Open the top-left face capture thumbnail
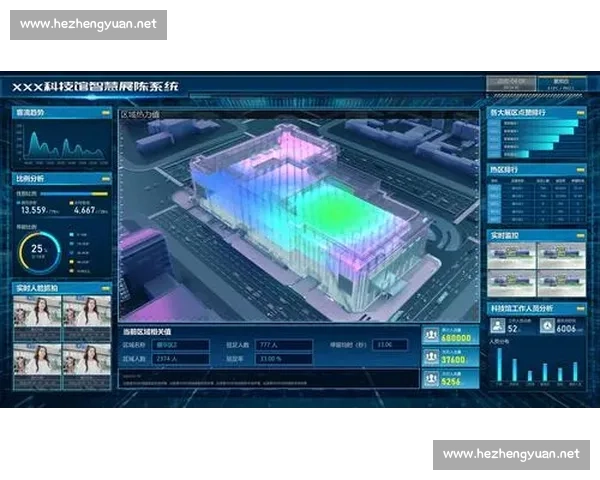 [x=37, y=312]
